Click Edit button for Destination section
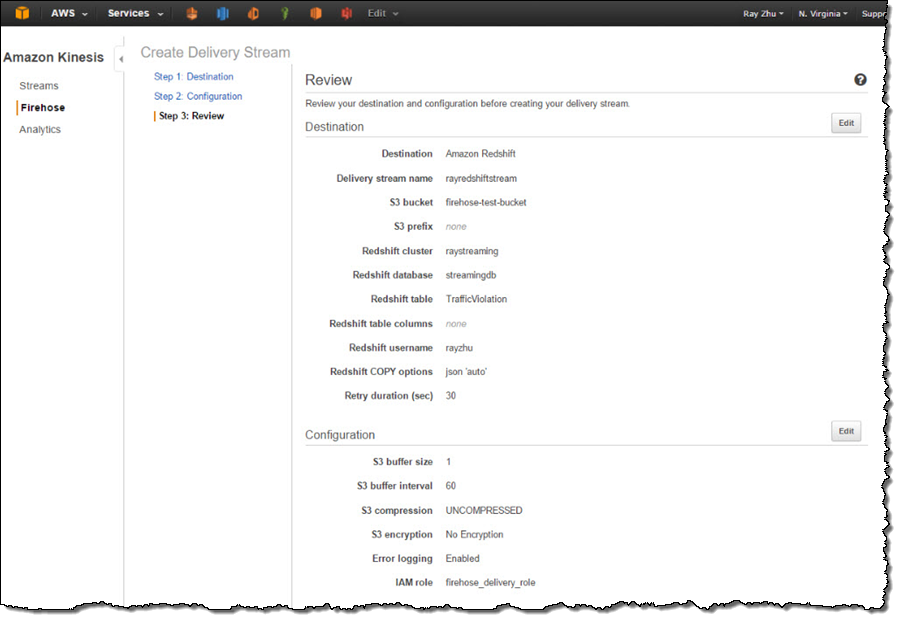The width and height of the screenshot is (900, 620). pos(846,123)
